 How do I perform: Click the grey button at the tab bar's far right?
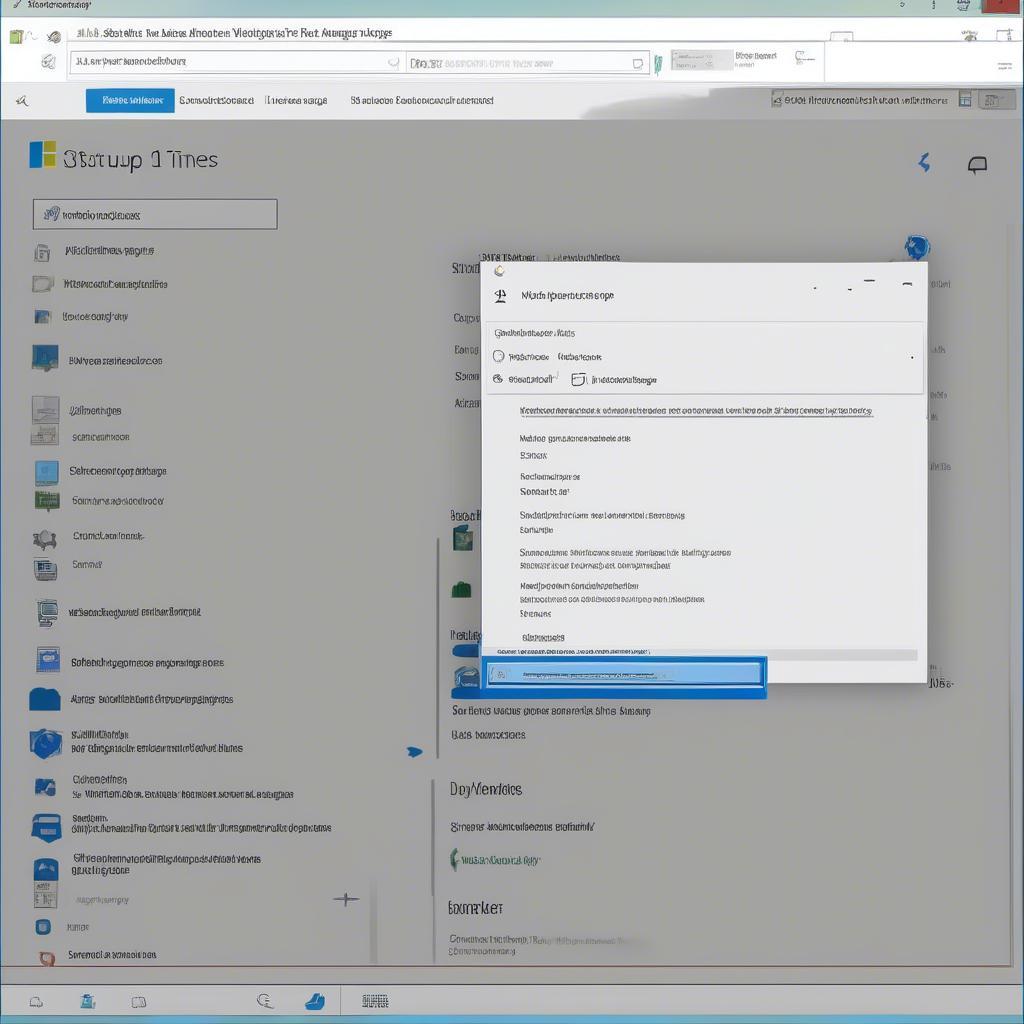tap(997, 100)
